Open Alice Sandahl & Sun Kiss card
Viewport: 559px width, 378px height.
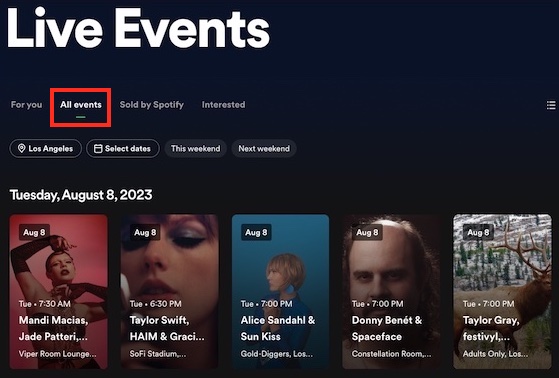pyautogui.click(x=281, y=291)
